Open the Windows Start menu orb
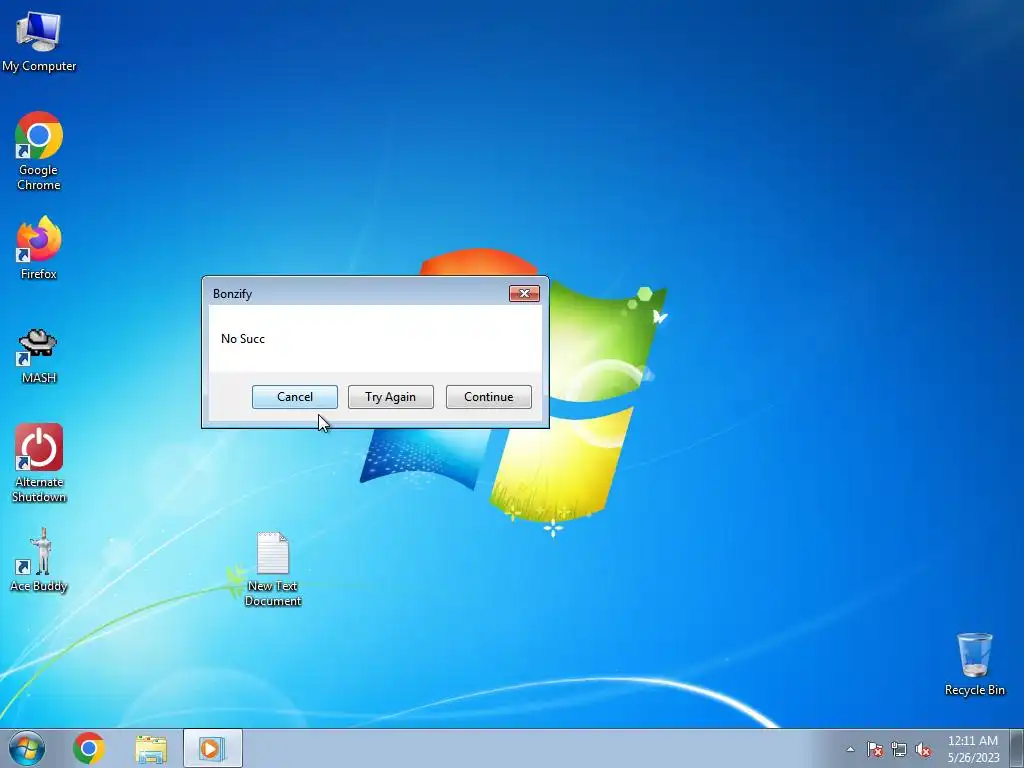Screen dimensions: 1024x768 27,748
